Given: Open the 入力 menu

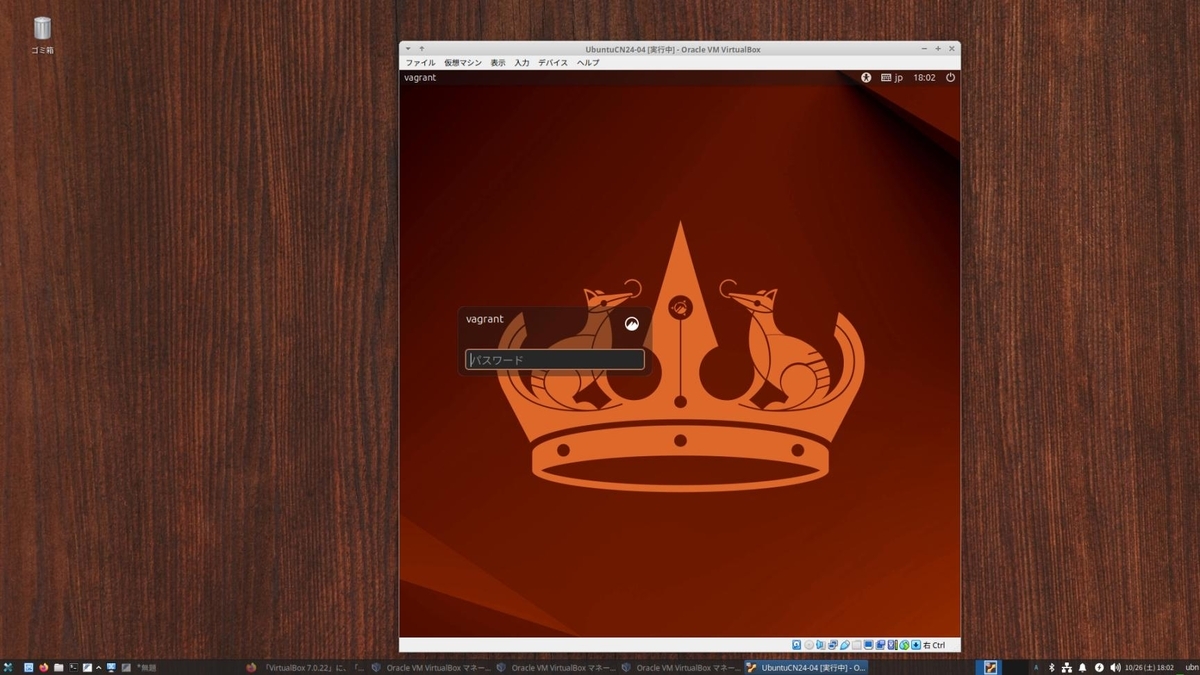Looking at the screenshot, I should tap(522, 62).
